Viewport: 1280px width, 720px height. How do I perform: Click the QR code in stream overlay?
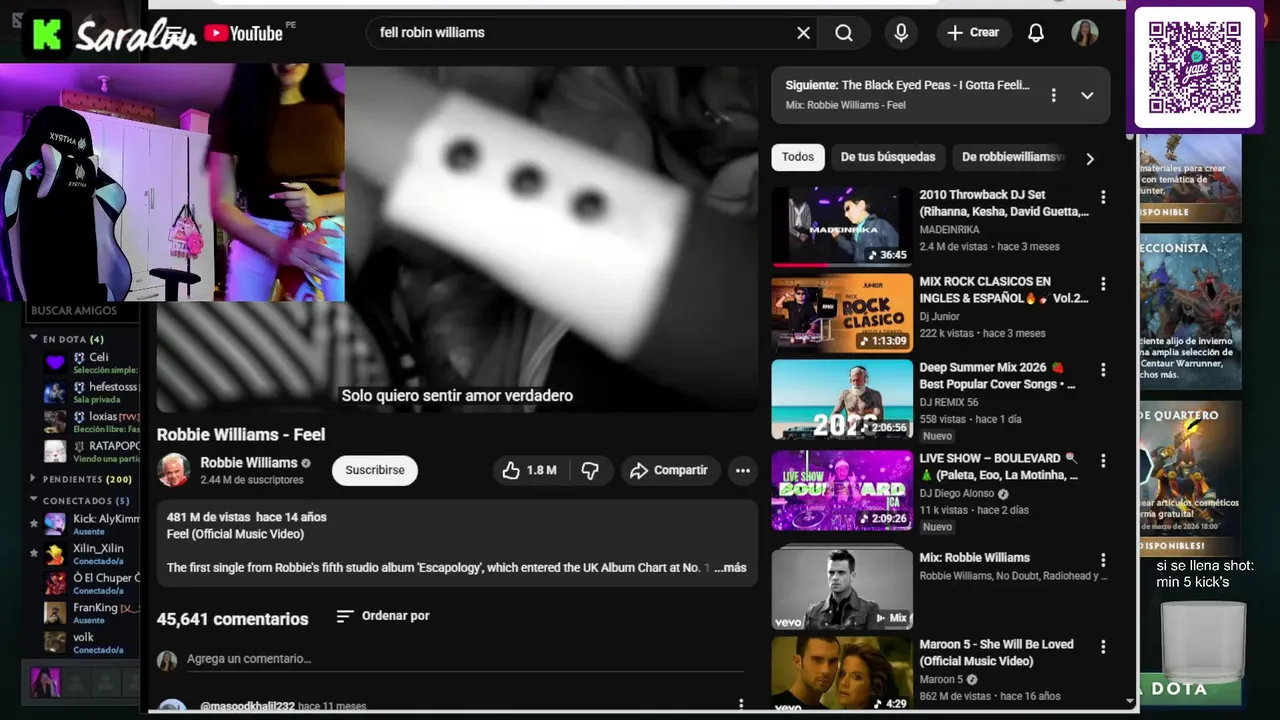(1195, 68)
